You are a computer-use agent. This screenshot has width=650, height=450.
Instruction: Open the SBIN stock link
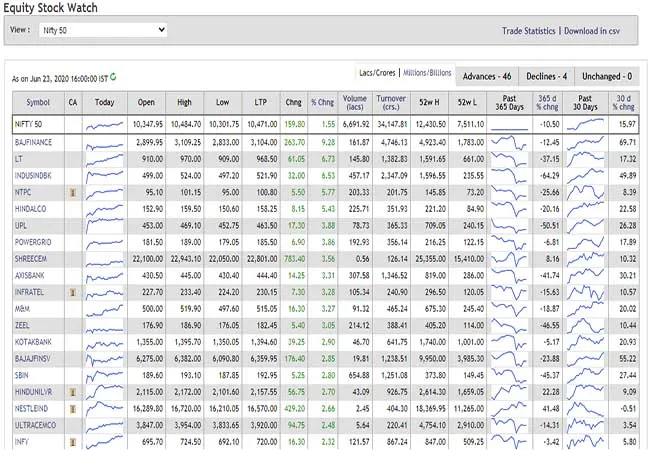pyautogui.click(x=22, y=375)
